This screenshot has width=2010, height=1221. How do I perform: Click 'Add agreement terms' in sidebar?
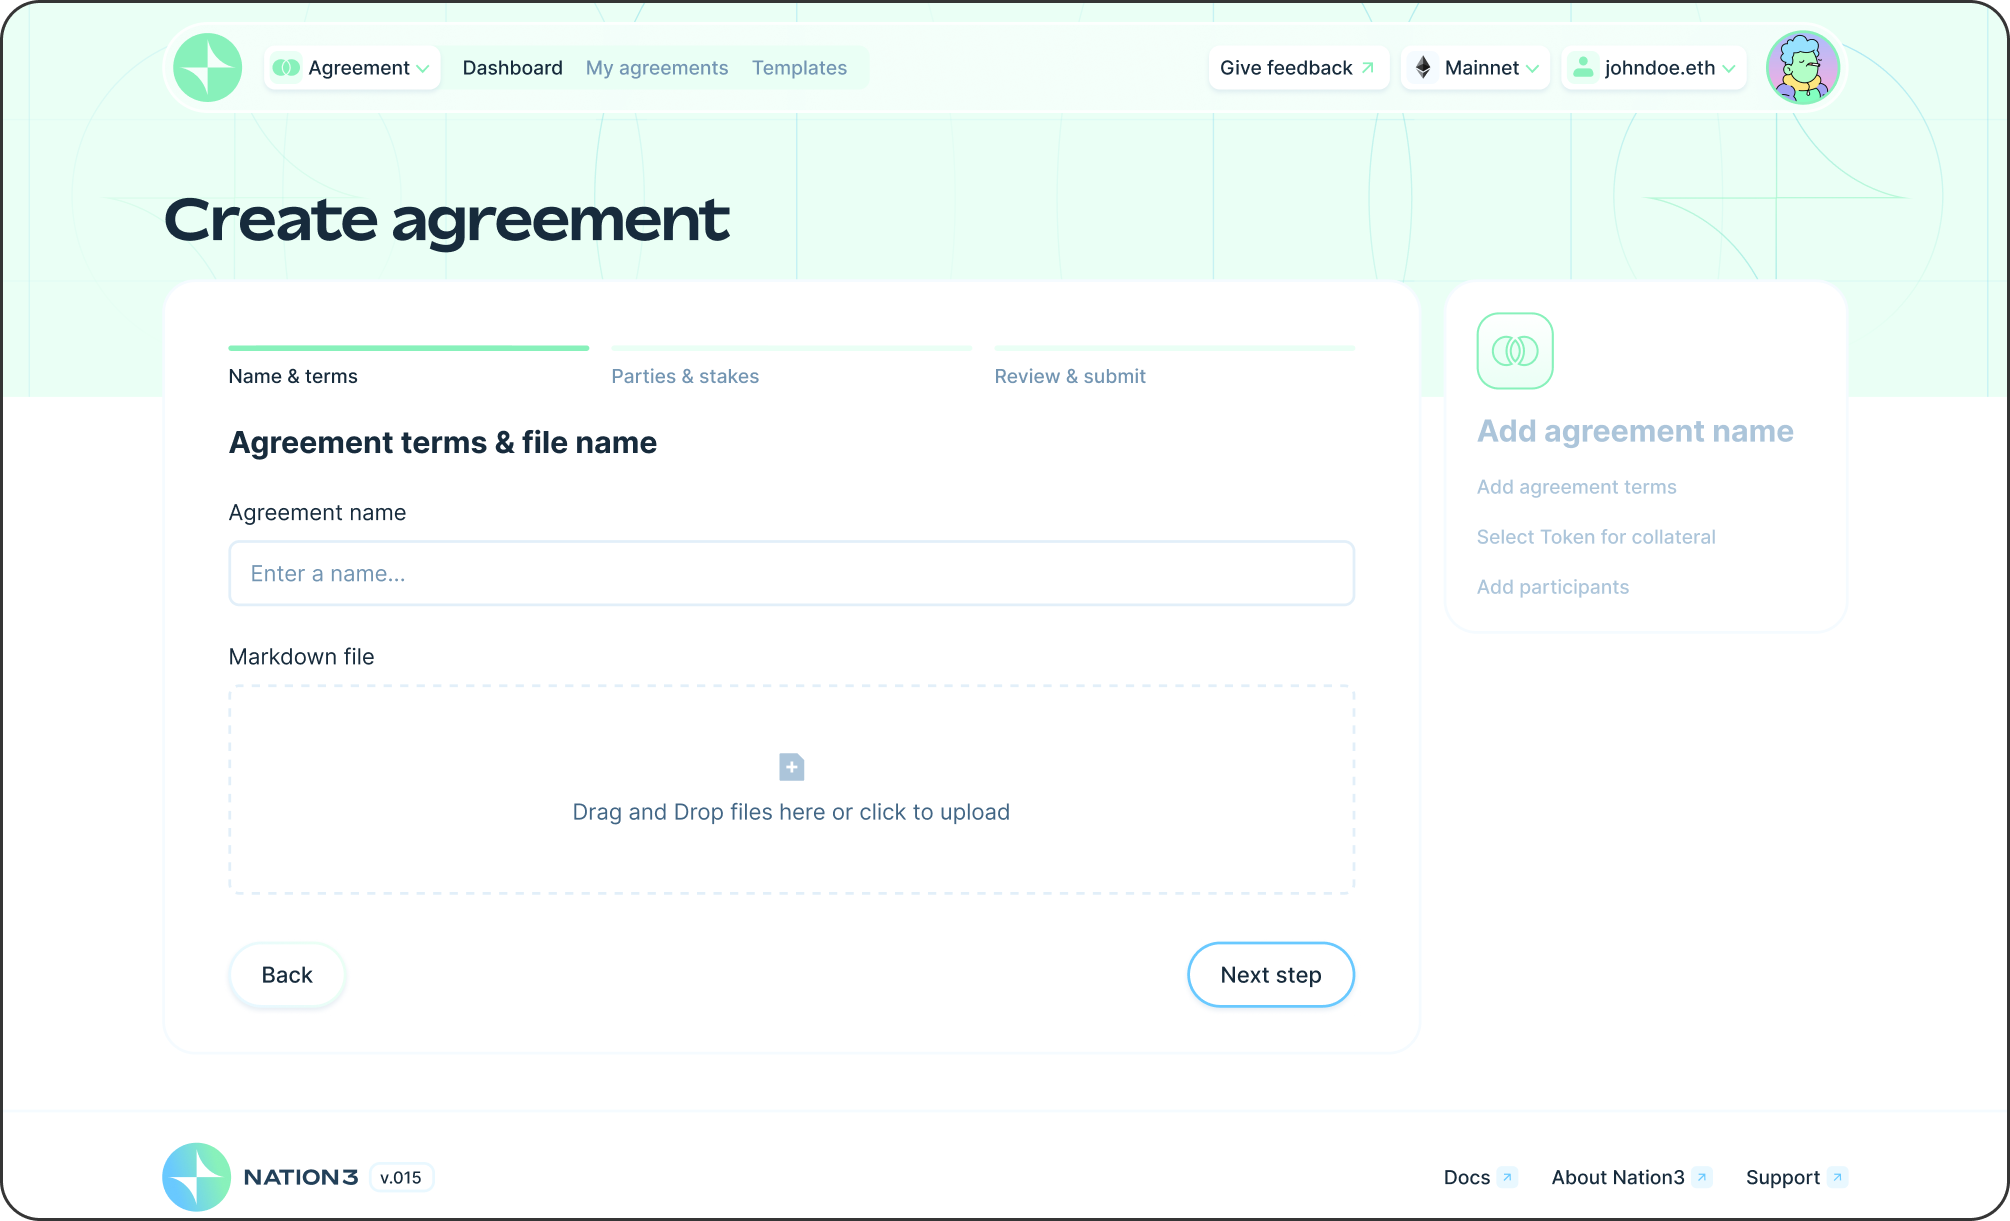[x=1577, y=487]
